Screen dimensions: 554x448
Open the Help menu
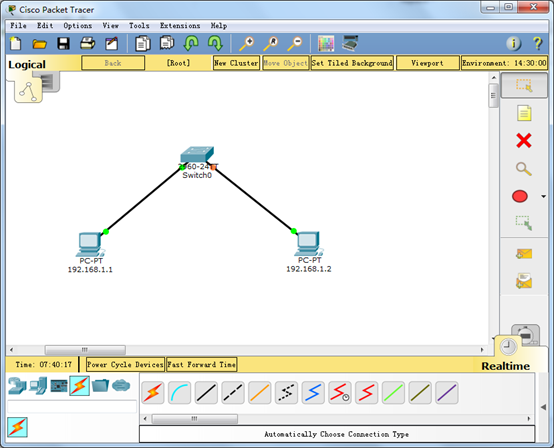tap(219, 26)
